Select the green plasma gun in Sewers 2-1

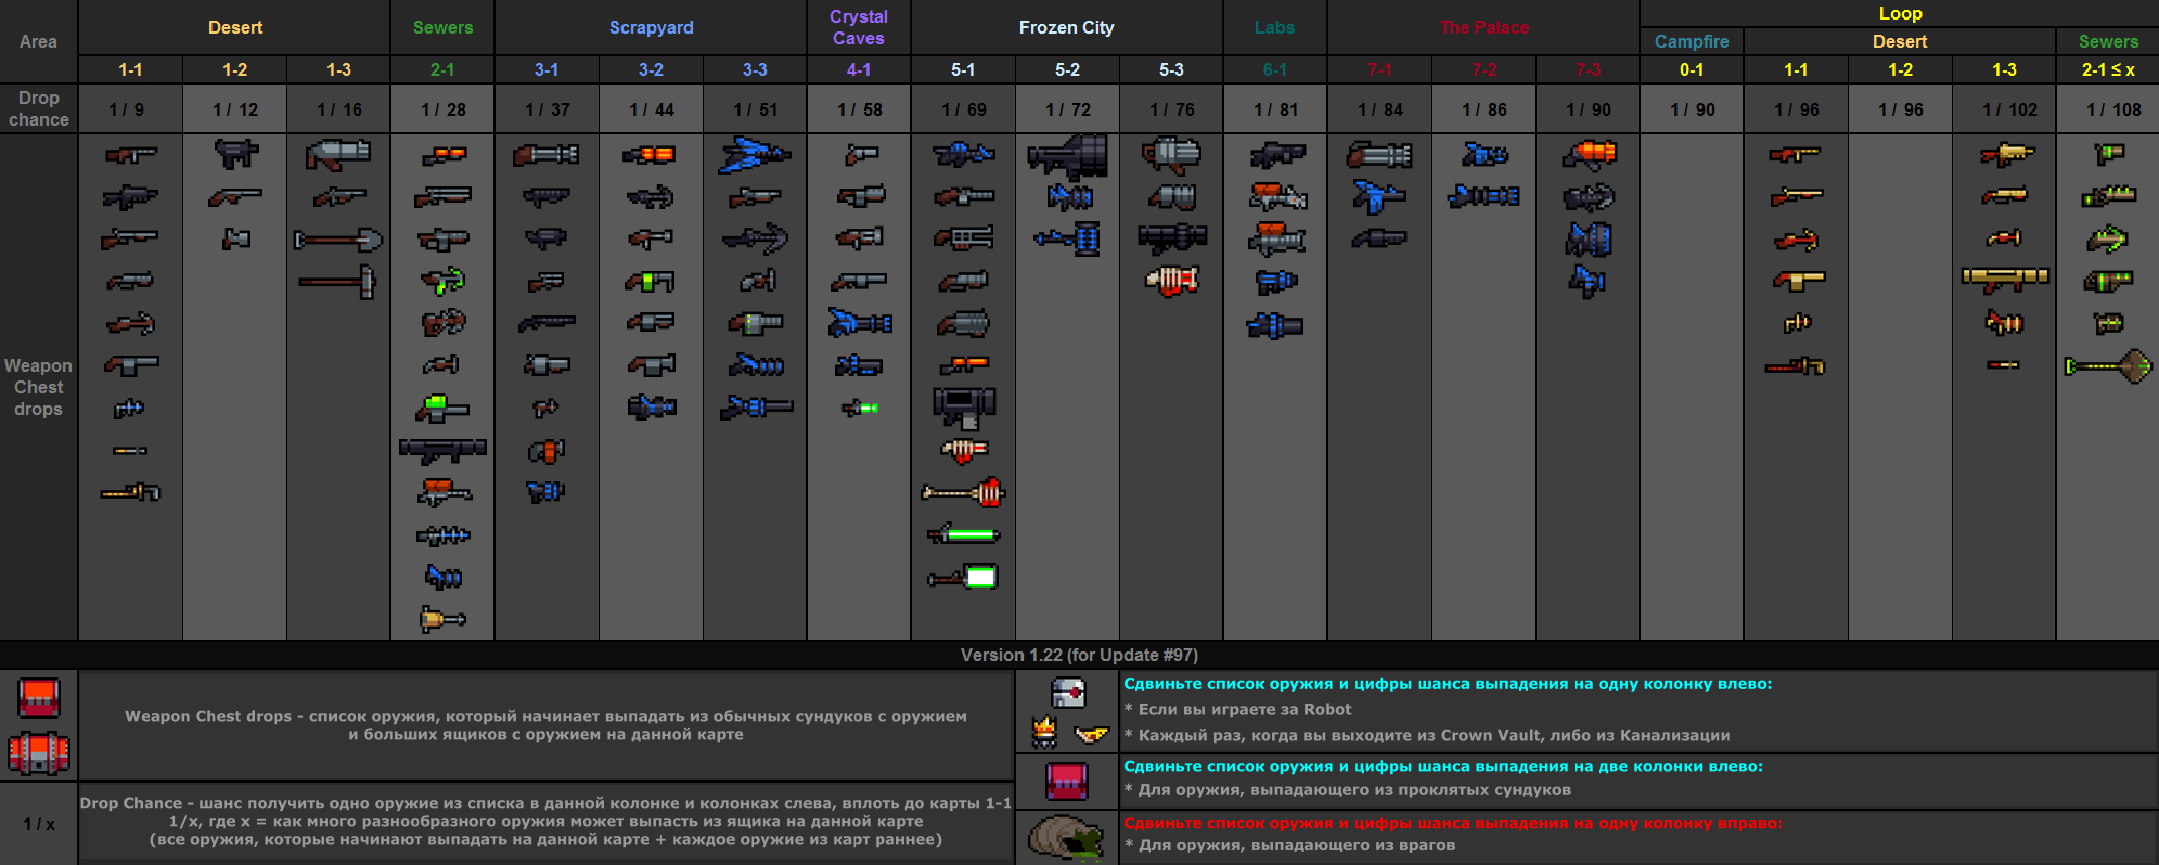tap(442, 408)
